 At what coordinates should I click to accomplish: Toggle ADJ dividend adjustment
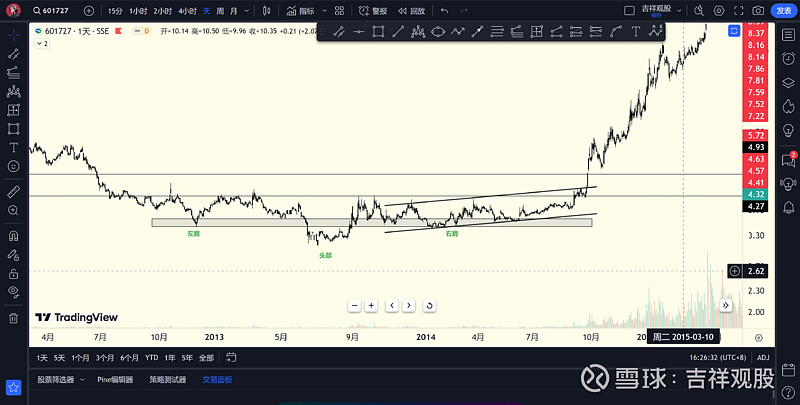click(x=763, y=358)
